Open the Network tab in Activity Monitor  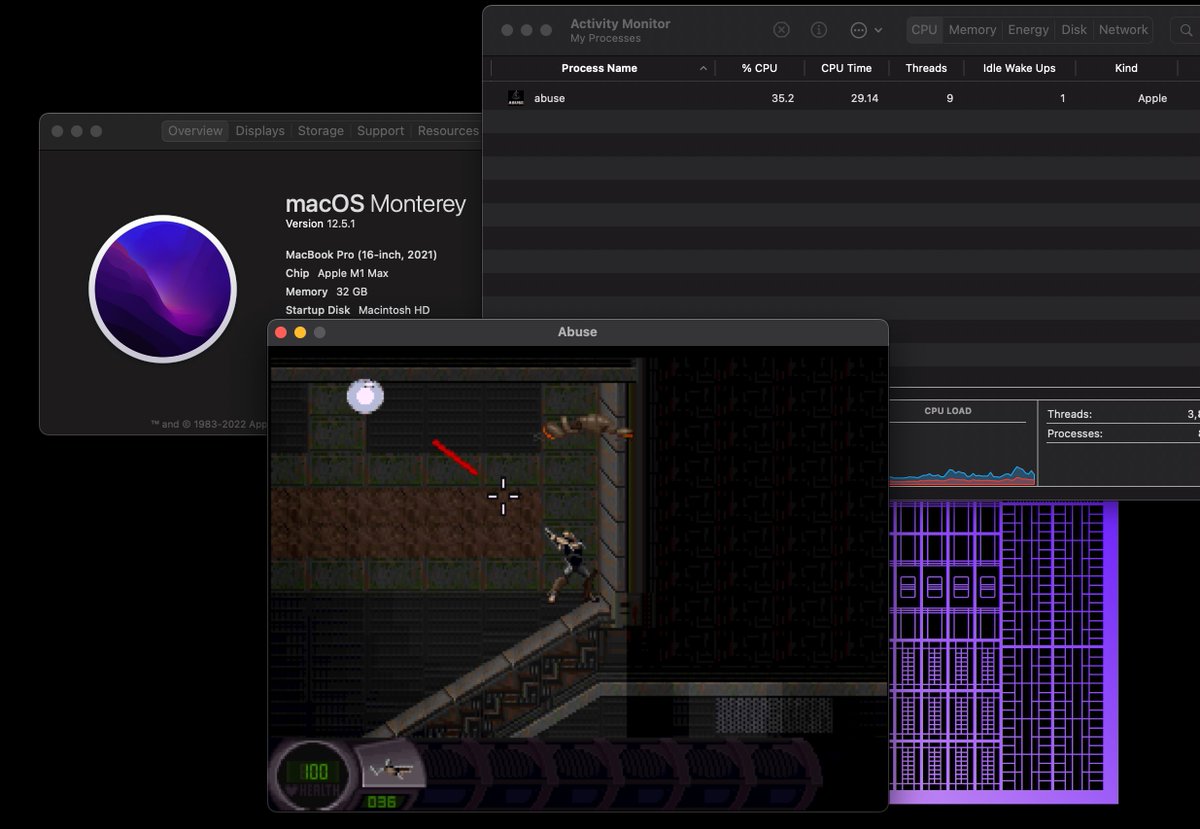tap(1123, 30)
